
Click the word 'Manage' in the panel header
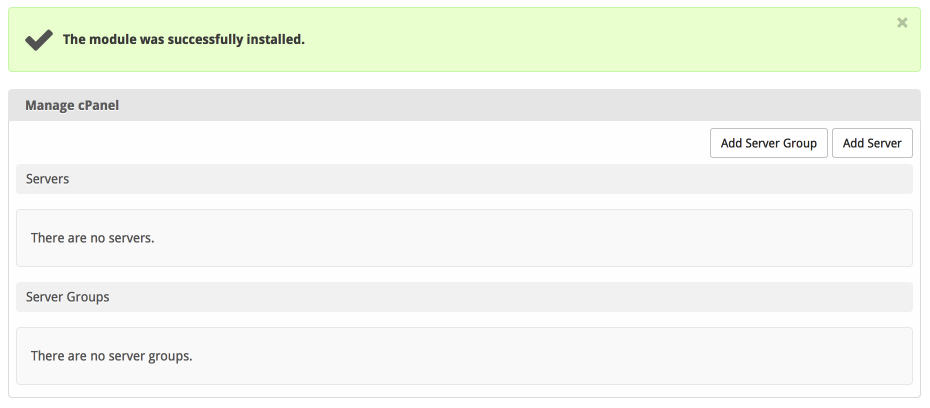(48, 105)
